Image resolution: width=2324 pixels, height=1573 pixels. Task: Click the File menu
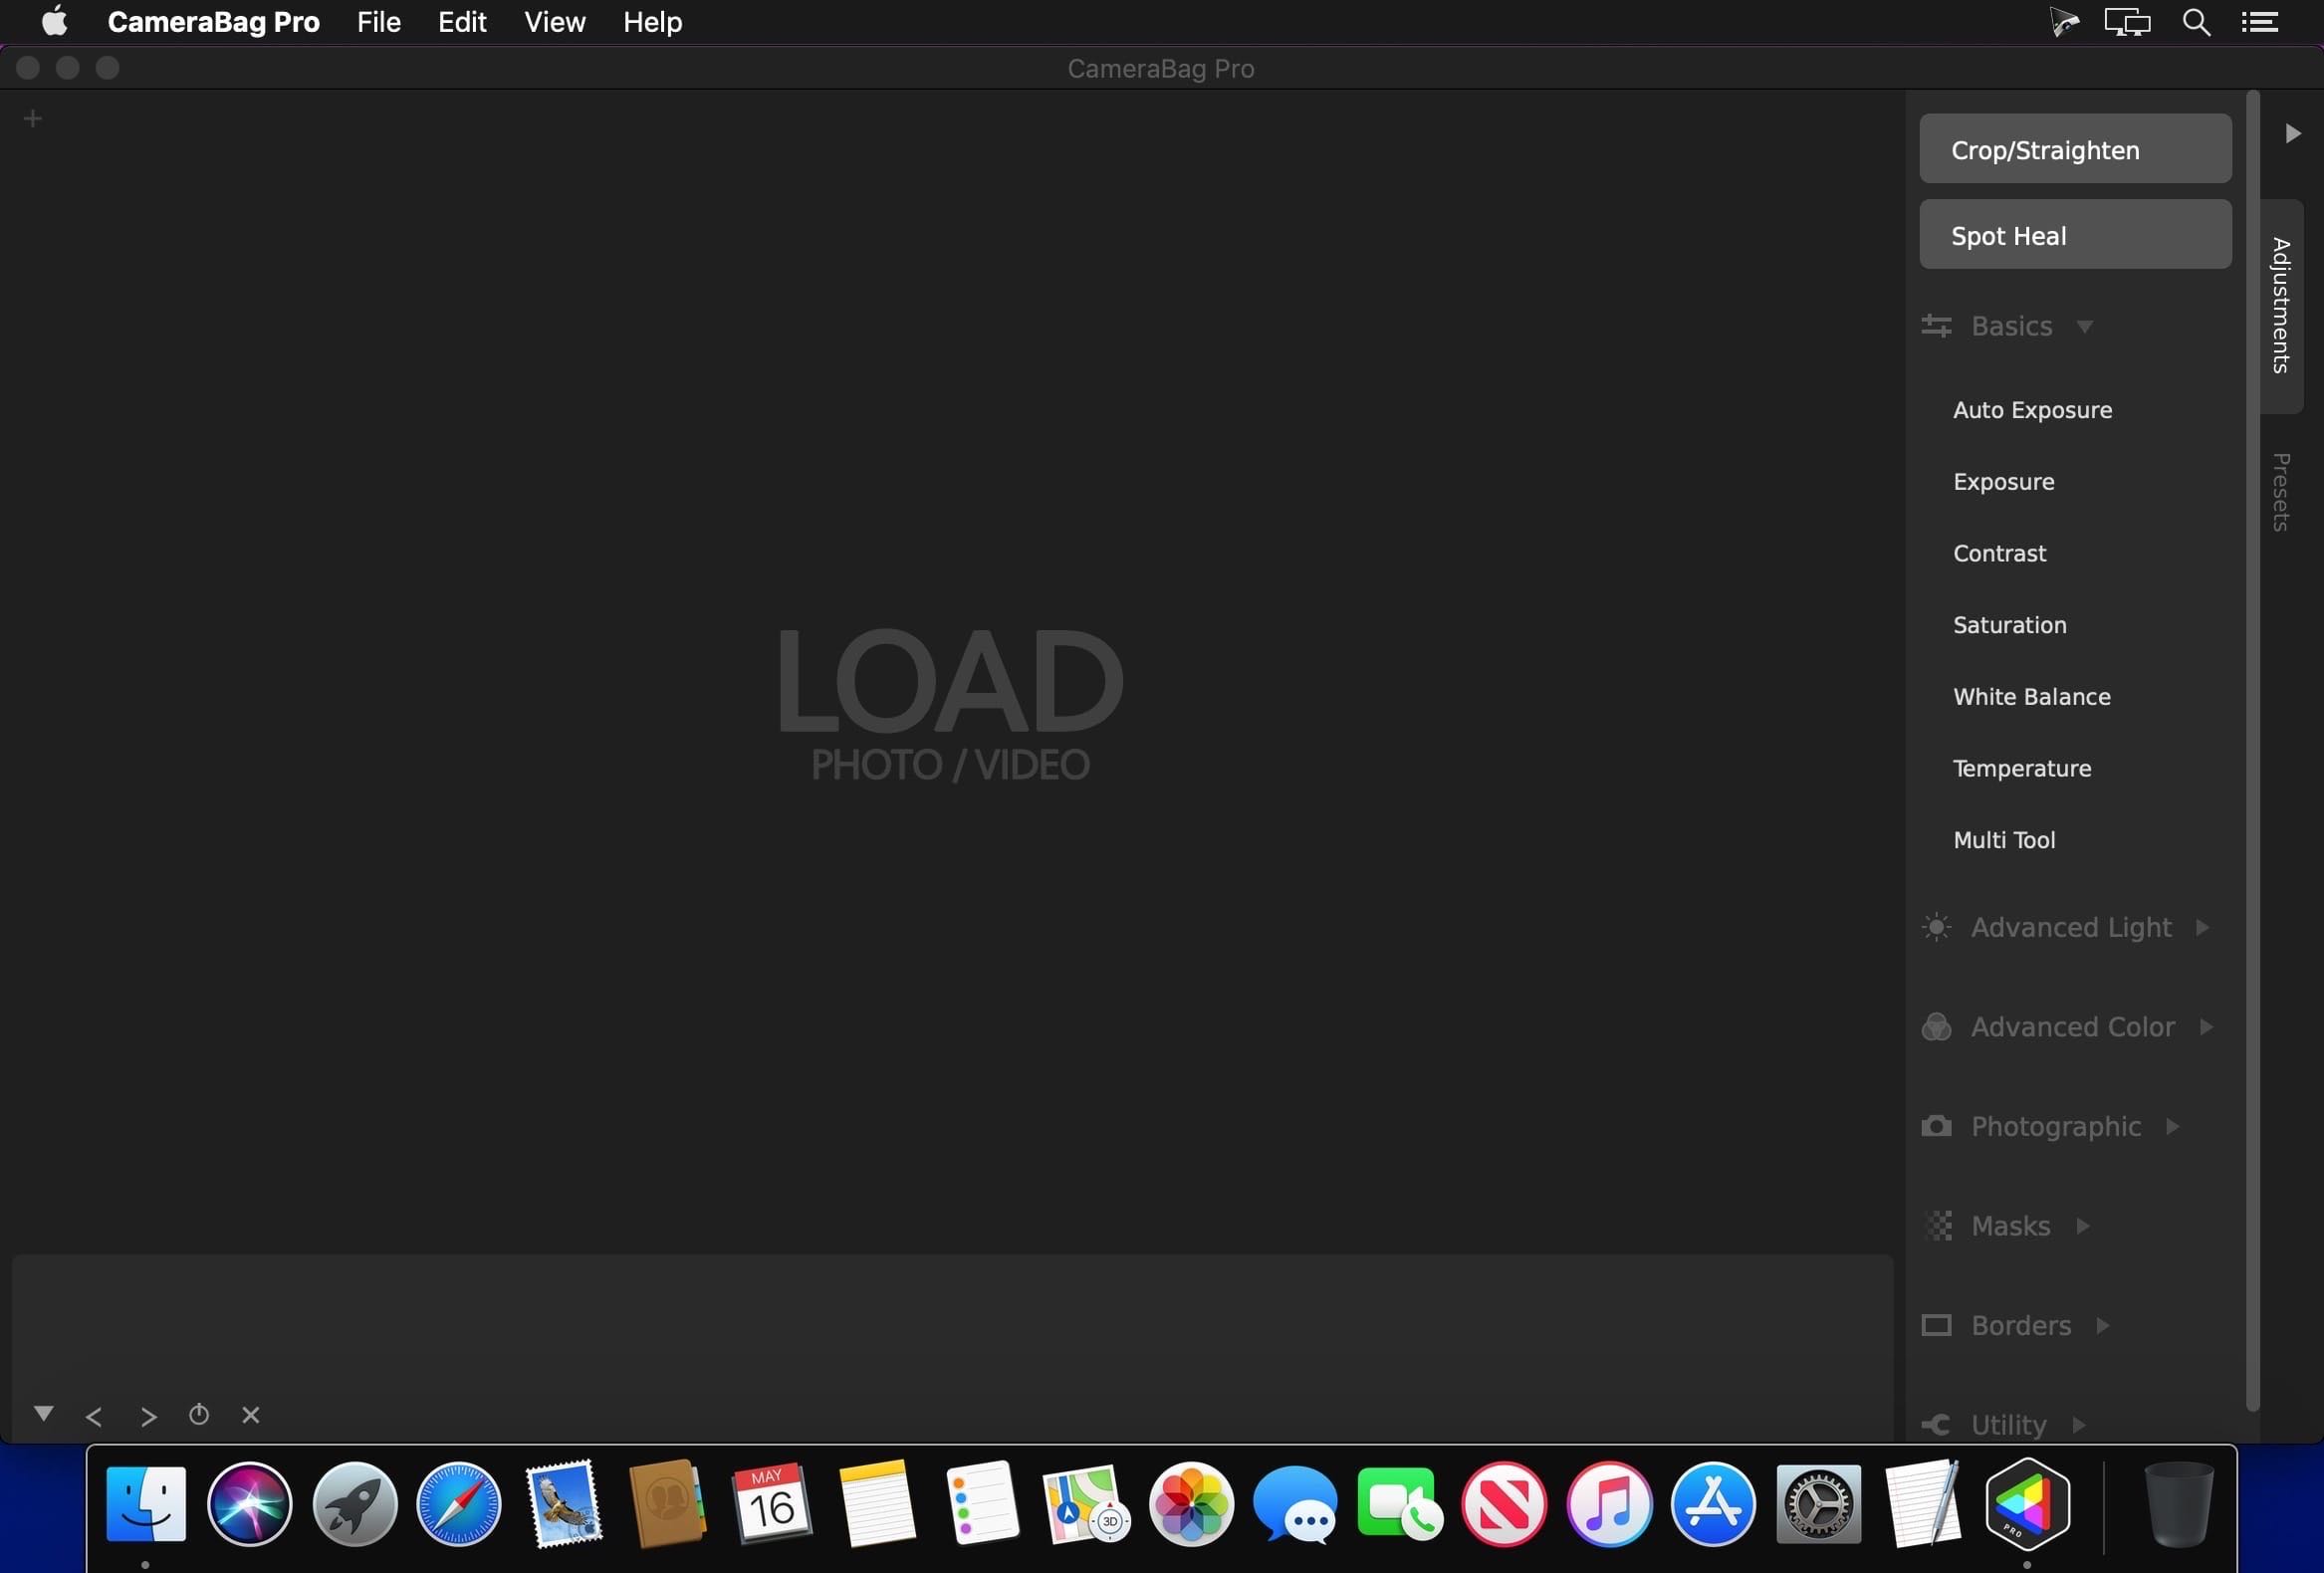pos(377,21)
